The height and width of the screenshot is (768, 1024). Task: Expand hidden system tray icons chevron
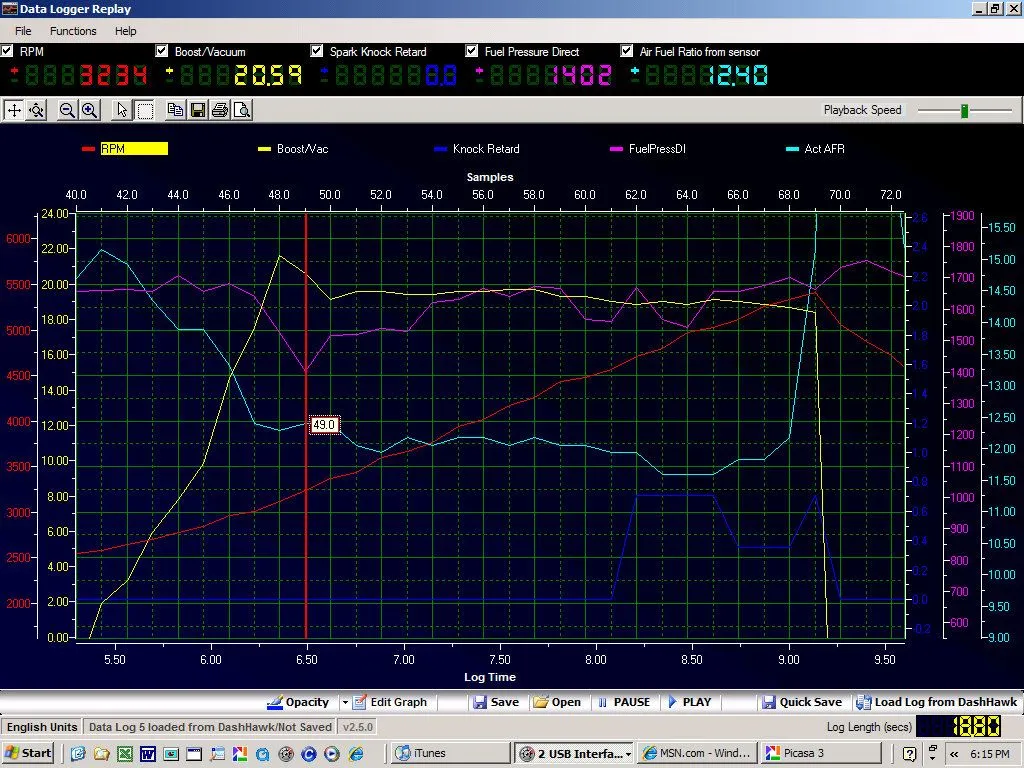click(955, 753)
